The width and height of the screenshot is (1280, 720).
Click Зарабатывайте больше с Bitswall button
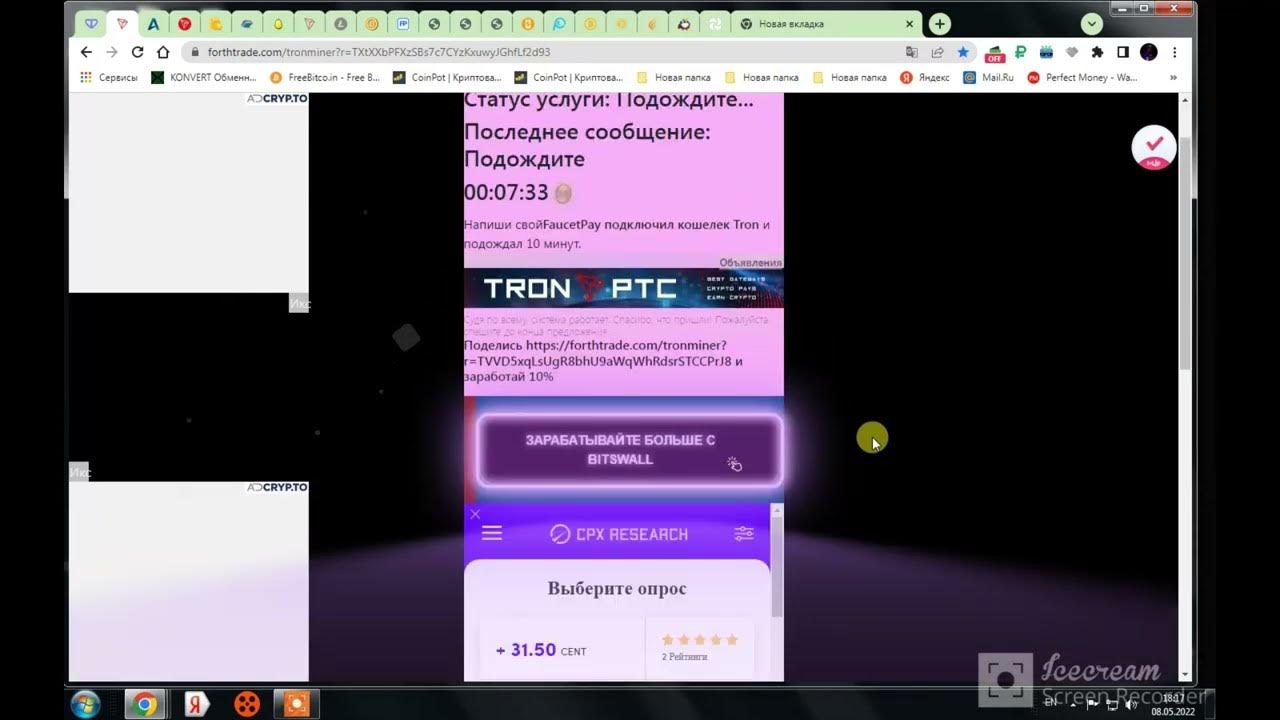[629, 450]
